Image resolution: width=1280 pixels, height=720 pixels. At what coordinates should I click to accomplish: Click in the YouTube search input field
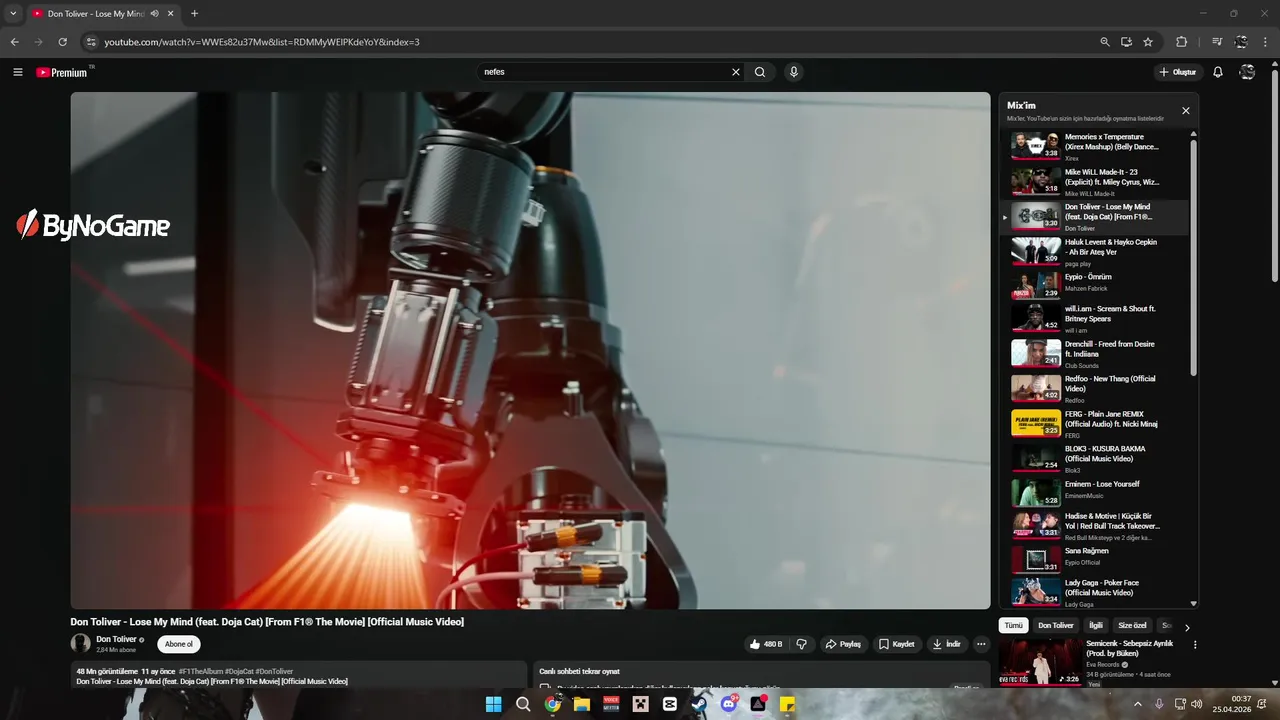click(x=603, y=72)
